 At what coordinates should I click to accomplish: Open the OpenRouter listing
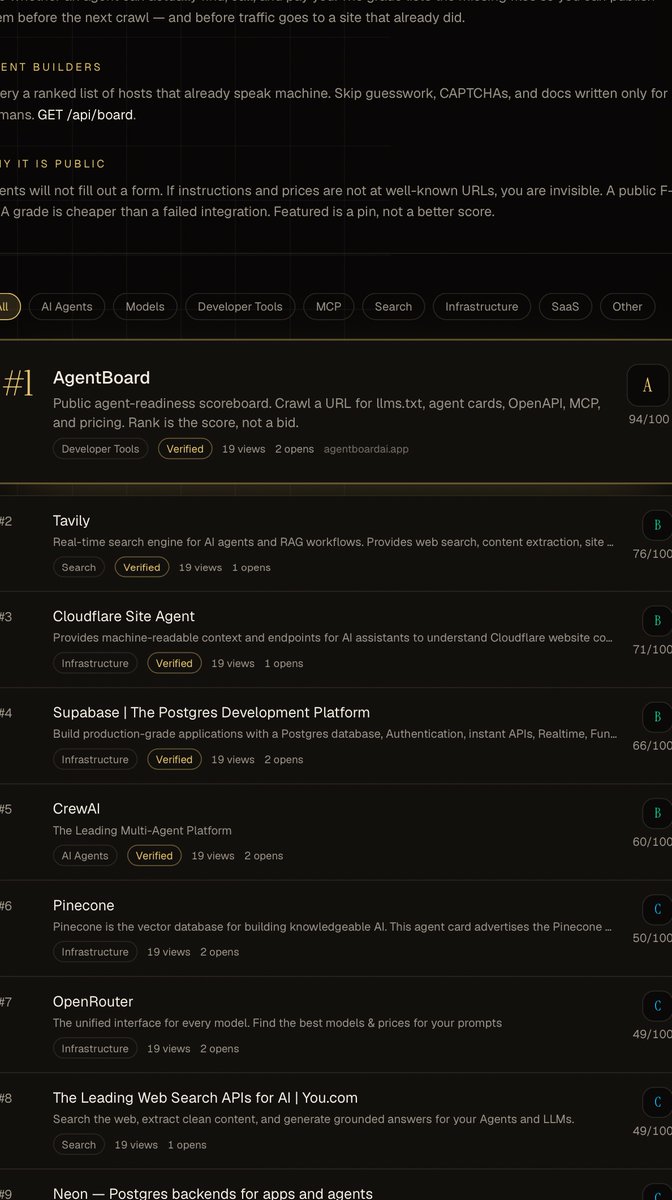pos(93,1001)
